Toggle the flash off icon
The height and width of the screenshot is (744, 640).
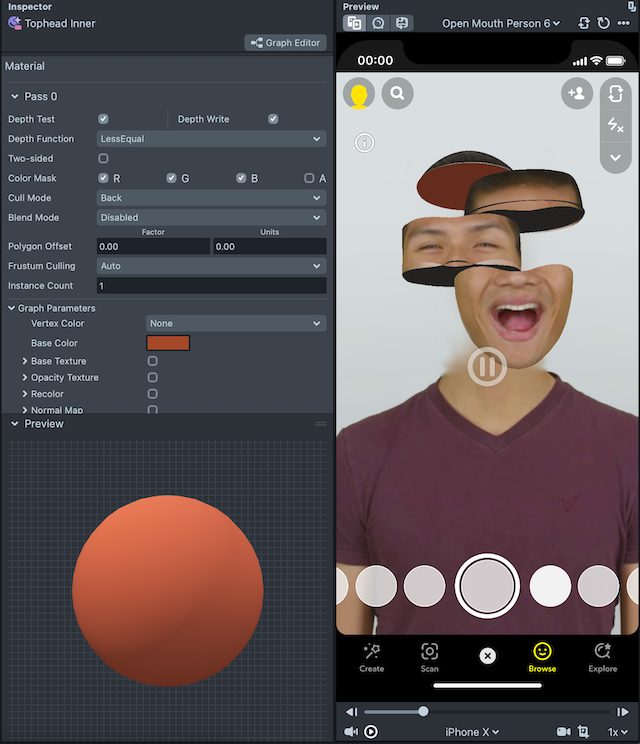tap(615, 125)
